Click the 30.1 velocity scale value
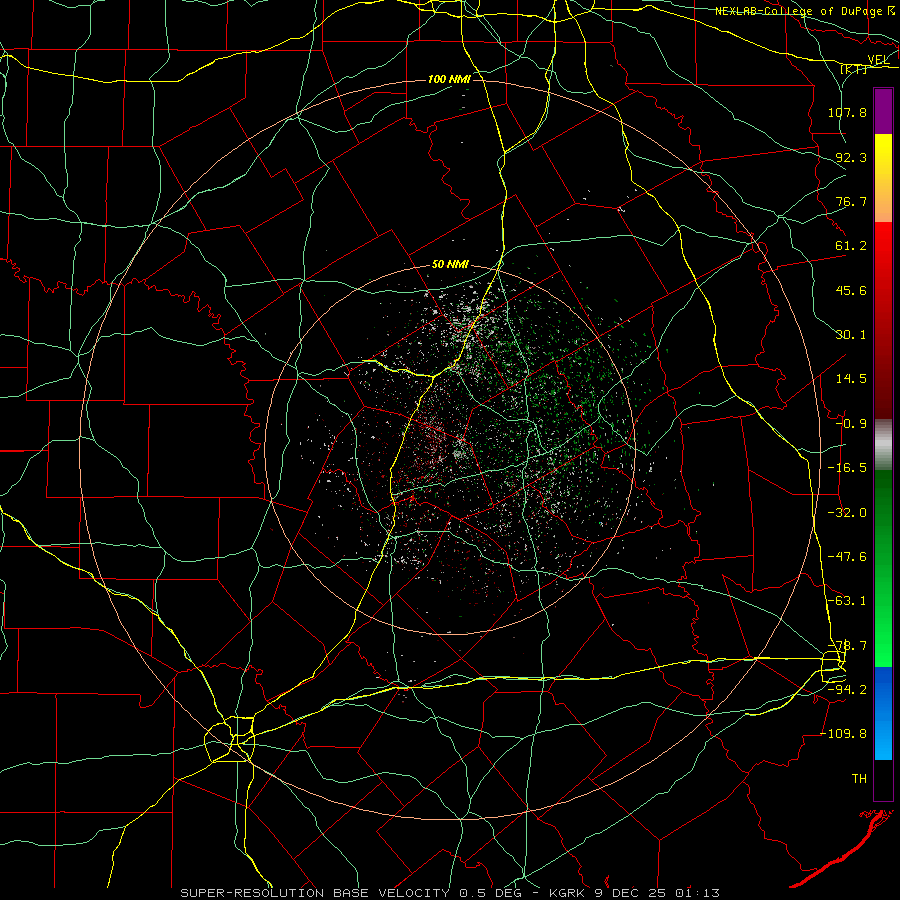 851,335
